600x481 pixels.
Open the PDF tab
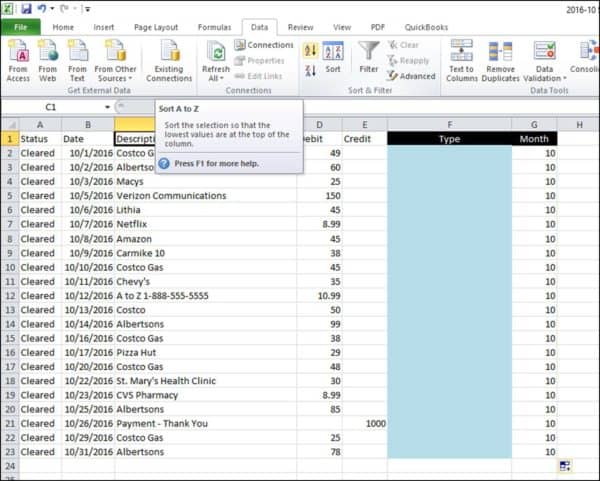pyautogui.click(x=378, y=27)
